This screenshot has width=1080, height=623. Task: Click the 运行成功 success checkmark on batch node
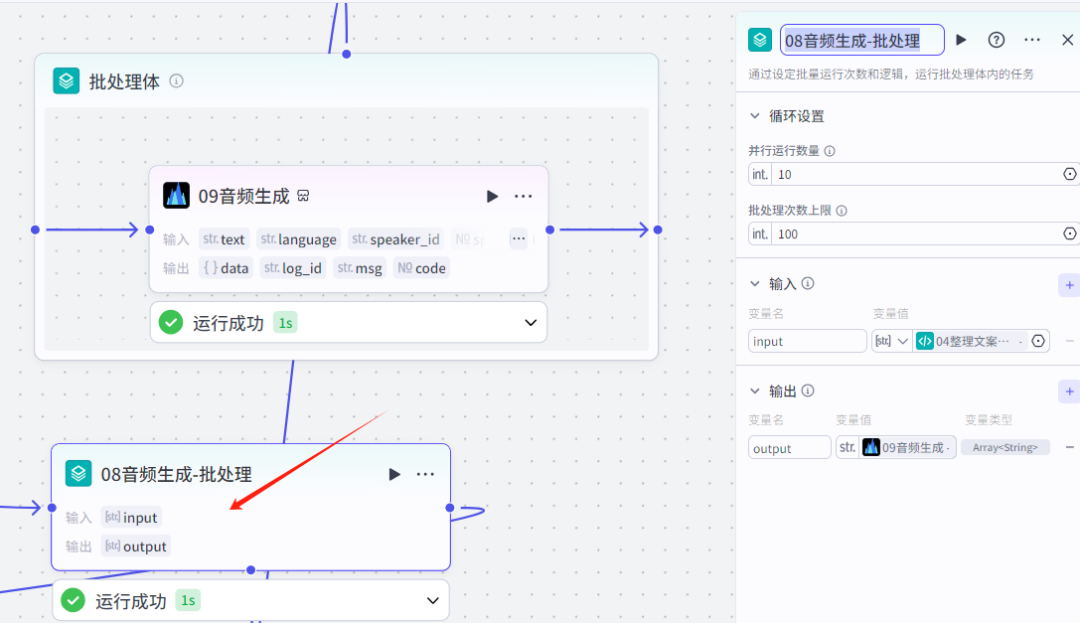tap(73, 600)
